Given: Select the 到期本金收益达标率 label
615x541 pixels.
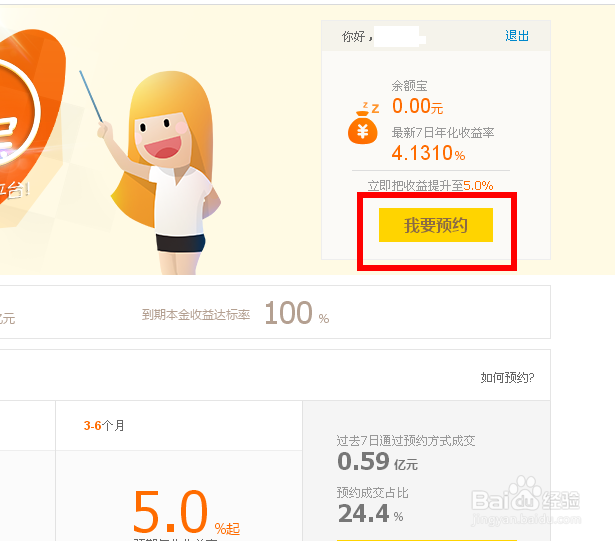Looking at the screenshot, I should click(196, 314).
